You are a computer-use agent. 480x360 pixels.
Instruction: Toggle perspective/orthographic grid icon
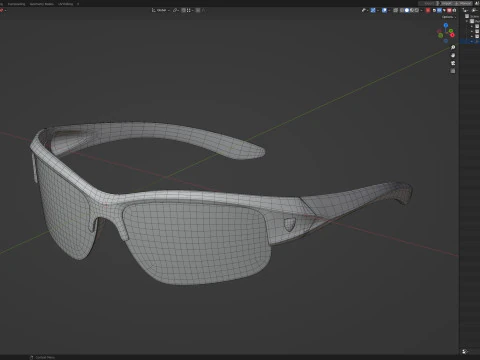point(453,71)
